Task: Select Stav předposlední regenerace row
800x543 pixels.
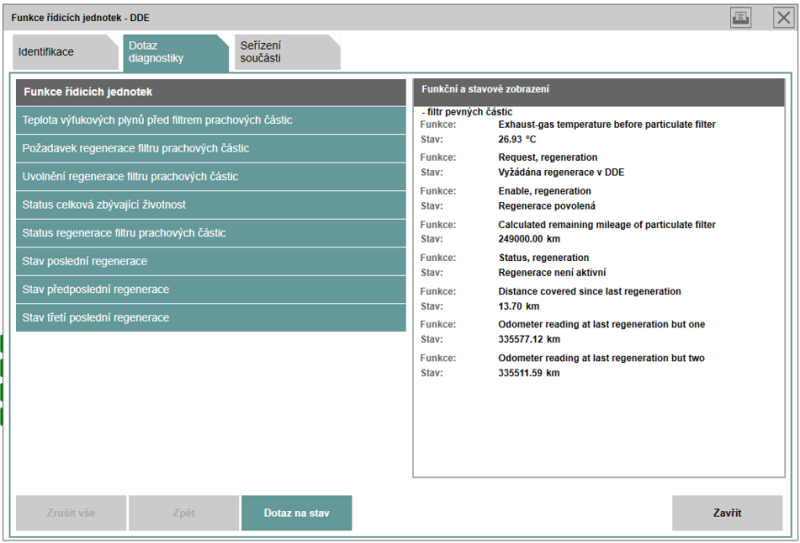Action: point(211,289)
